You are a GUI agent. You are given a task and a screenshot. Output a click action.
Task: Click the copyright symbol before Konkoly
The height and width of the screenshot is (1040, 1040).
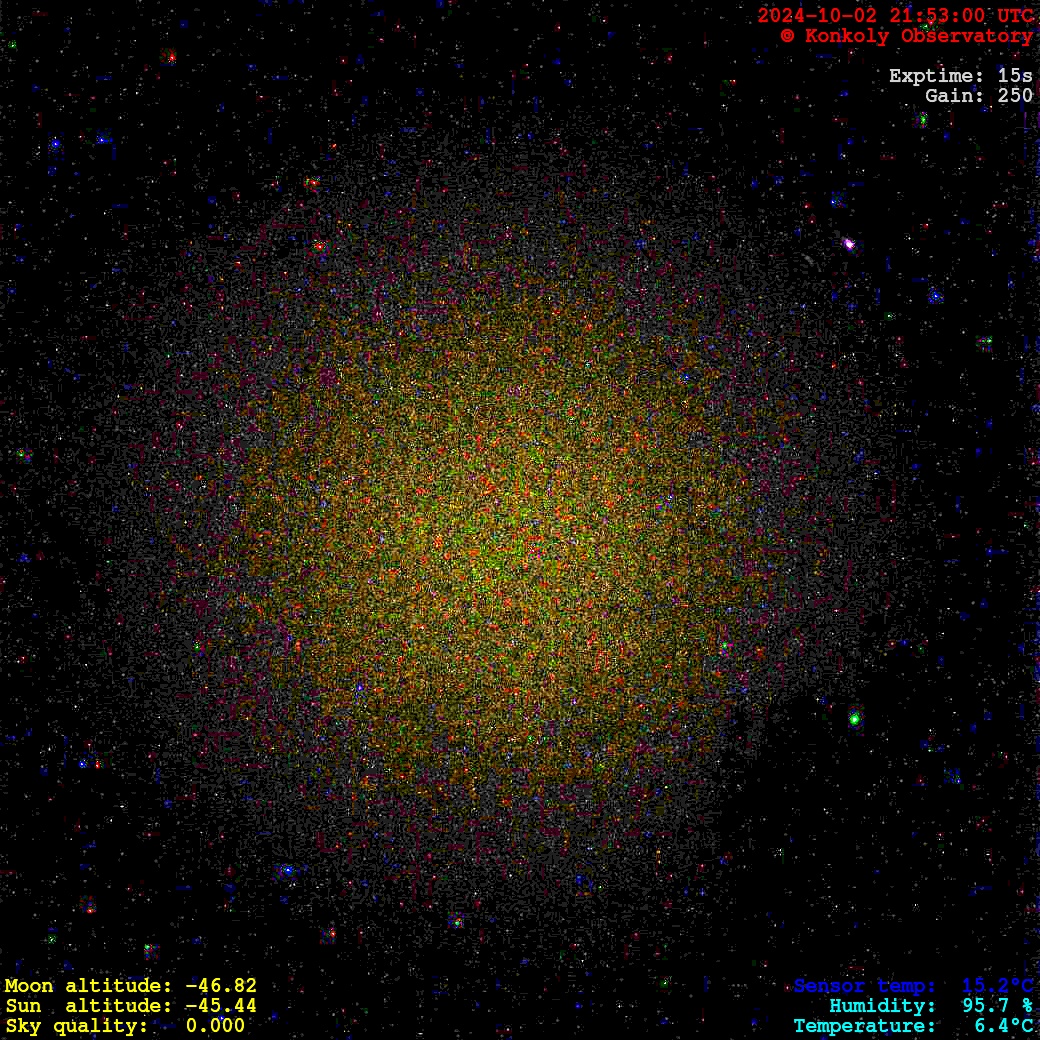coord(787,36)
